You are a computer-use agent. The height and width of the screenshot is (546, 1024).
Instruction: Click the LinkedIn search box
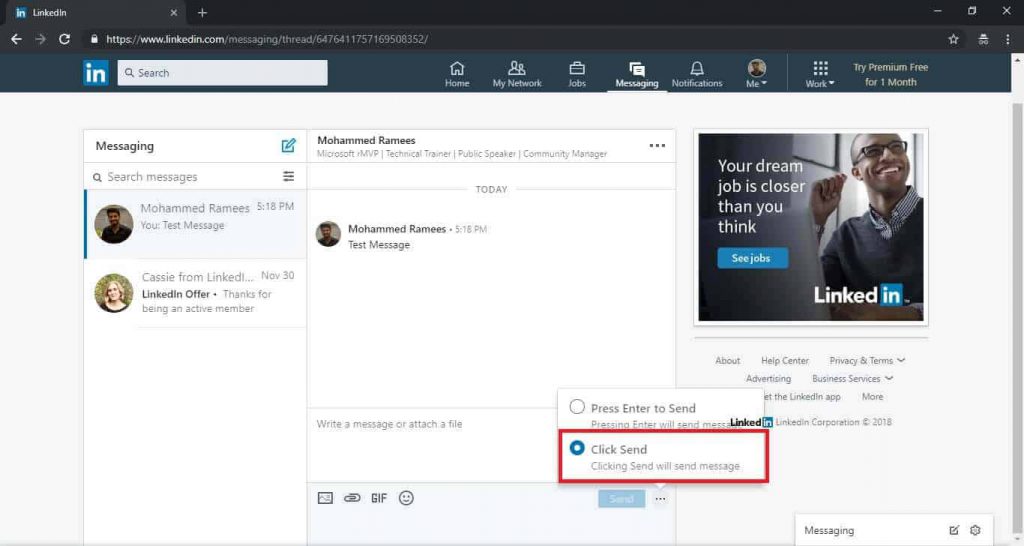pos(223,72)
